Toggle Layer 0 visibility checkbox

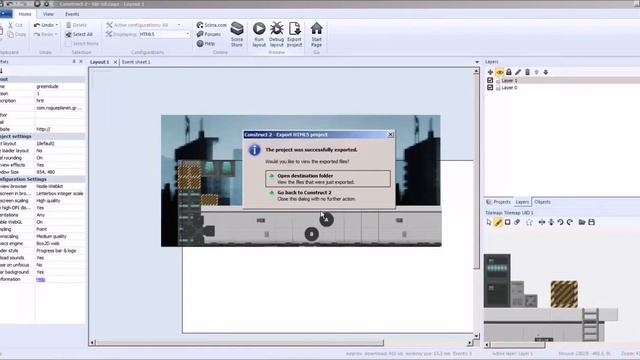[490, 87]
